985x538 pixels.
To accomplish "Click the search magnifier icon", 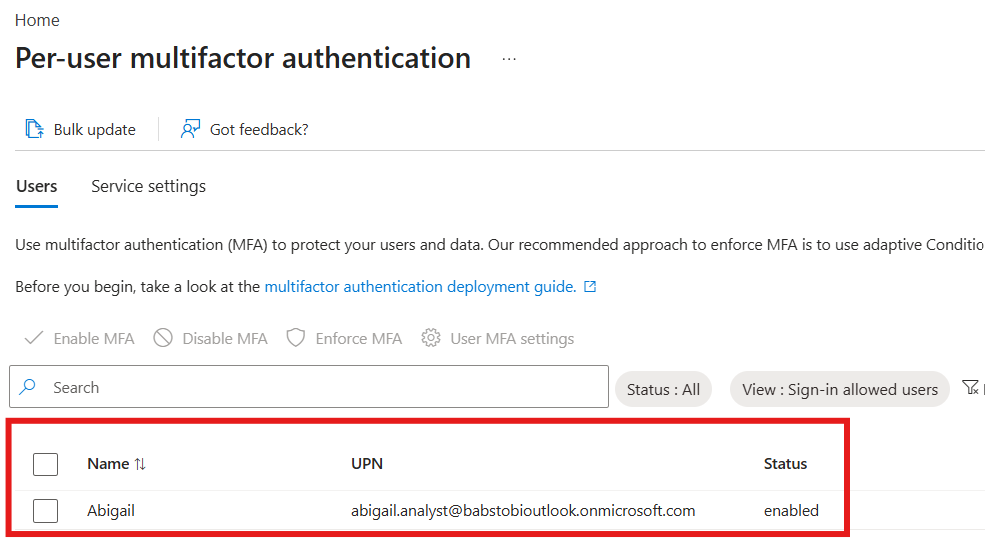I will [x=28, y=387].
